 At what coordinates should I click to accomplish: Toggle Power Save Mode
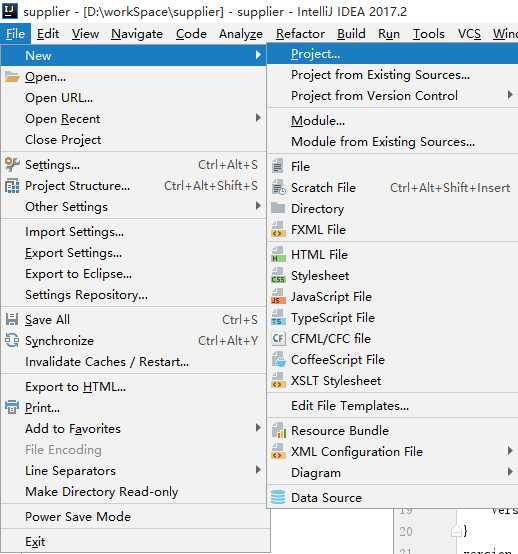tap(134, 517)
